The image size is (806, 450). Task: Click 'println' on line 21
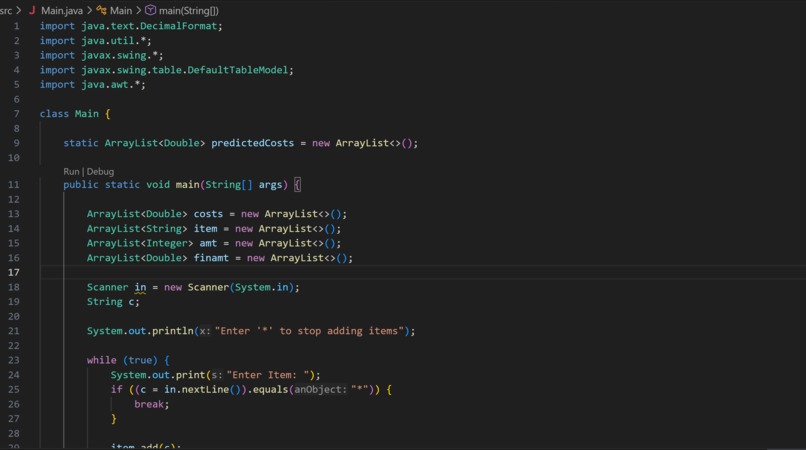(173, 331)
